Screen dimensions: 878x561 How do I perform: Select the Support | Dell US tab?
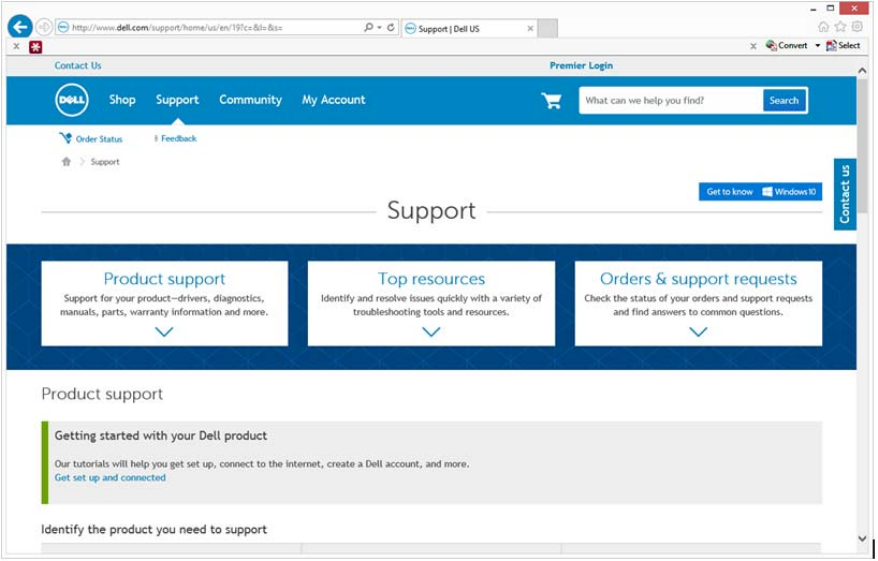click(x=469, y=29)
